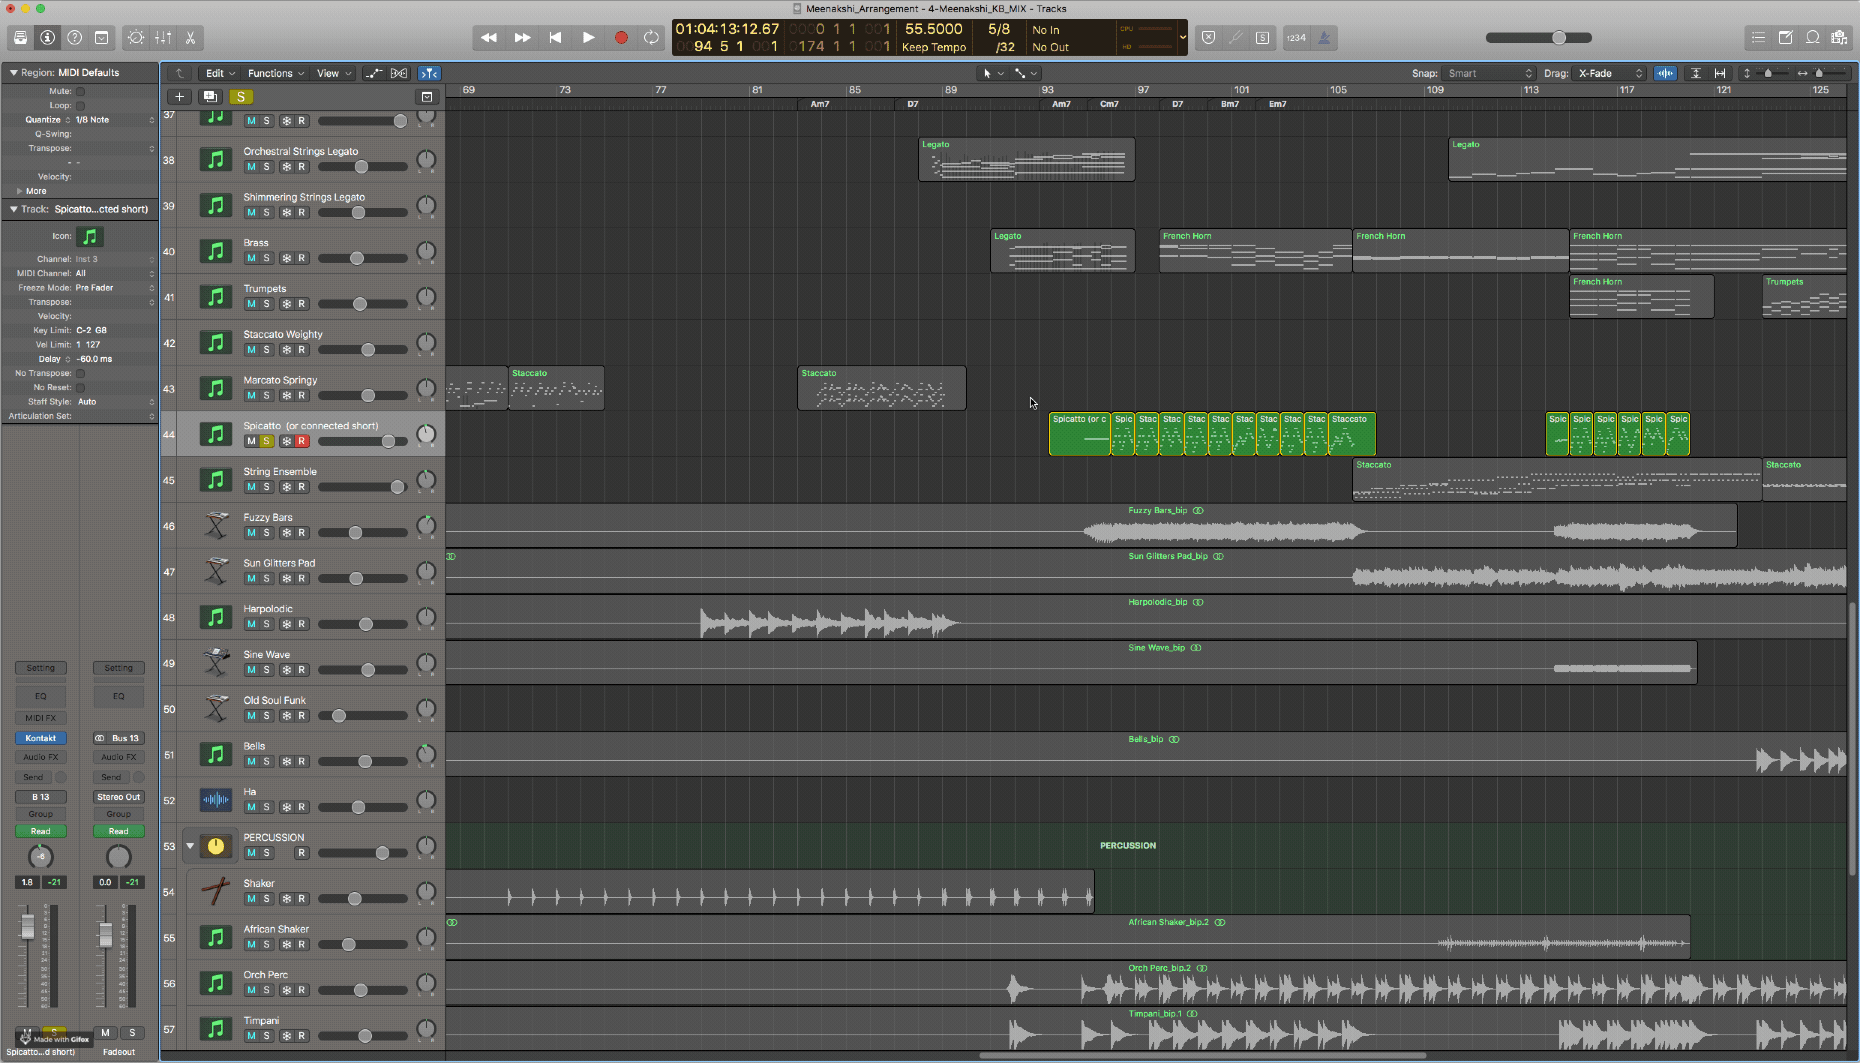Screen dimensions: 1860x1063
Task: Disarm record on Spicatto track
Action: pyautogui.click(x=302, y=441)
